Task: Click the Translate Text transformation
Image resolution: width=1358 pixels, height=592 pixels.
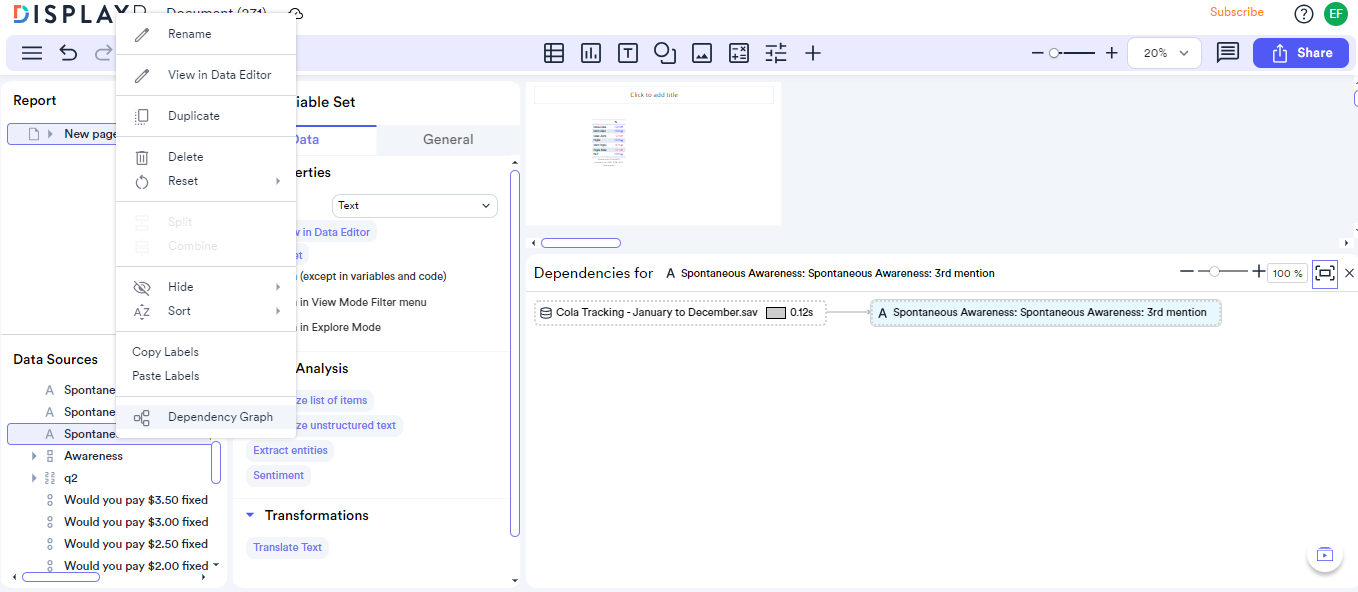Action: (287, 547)
